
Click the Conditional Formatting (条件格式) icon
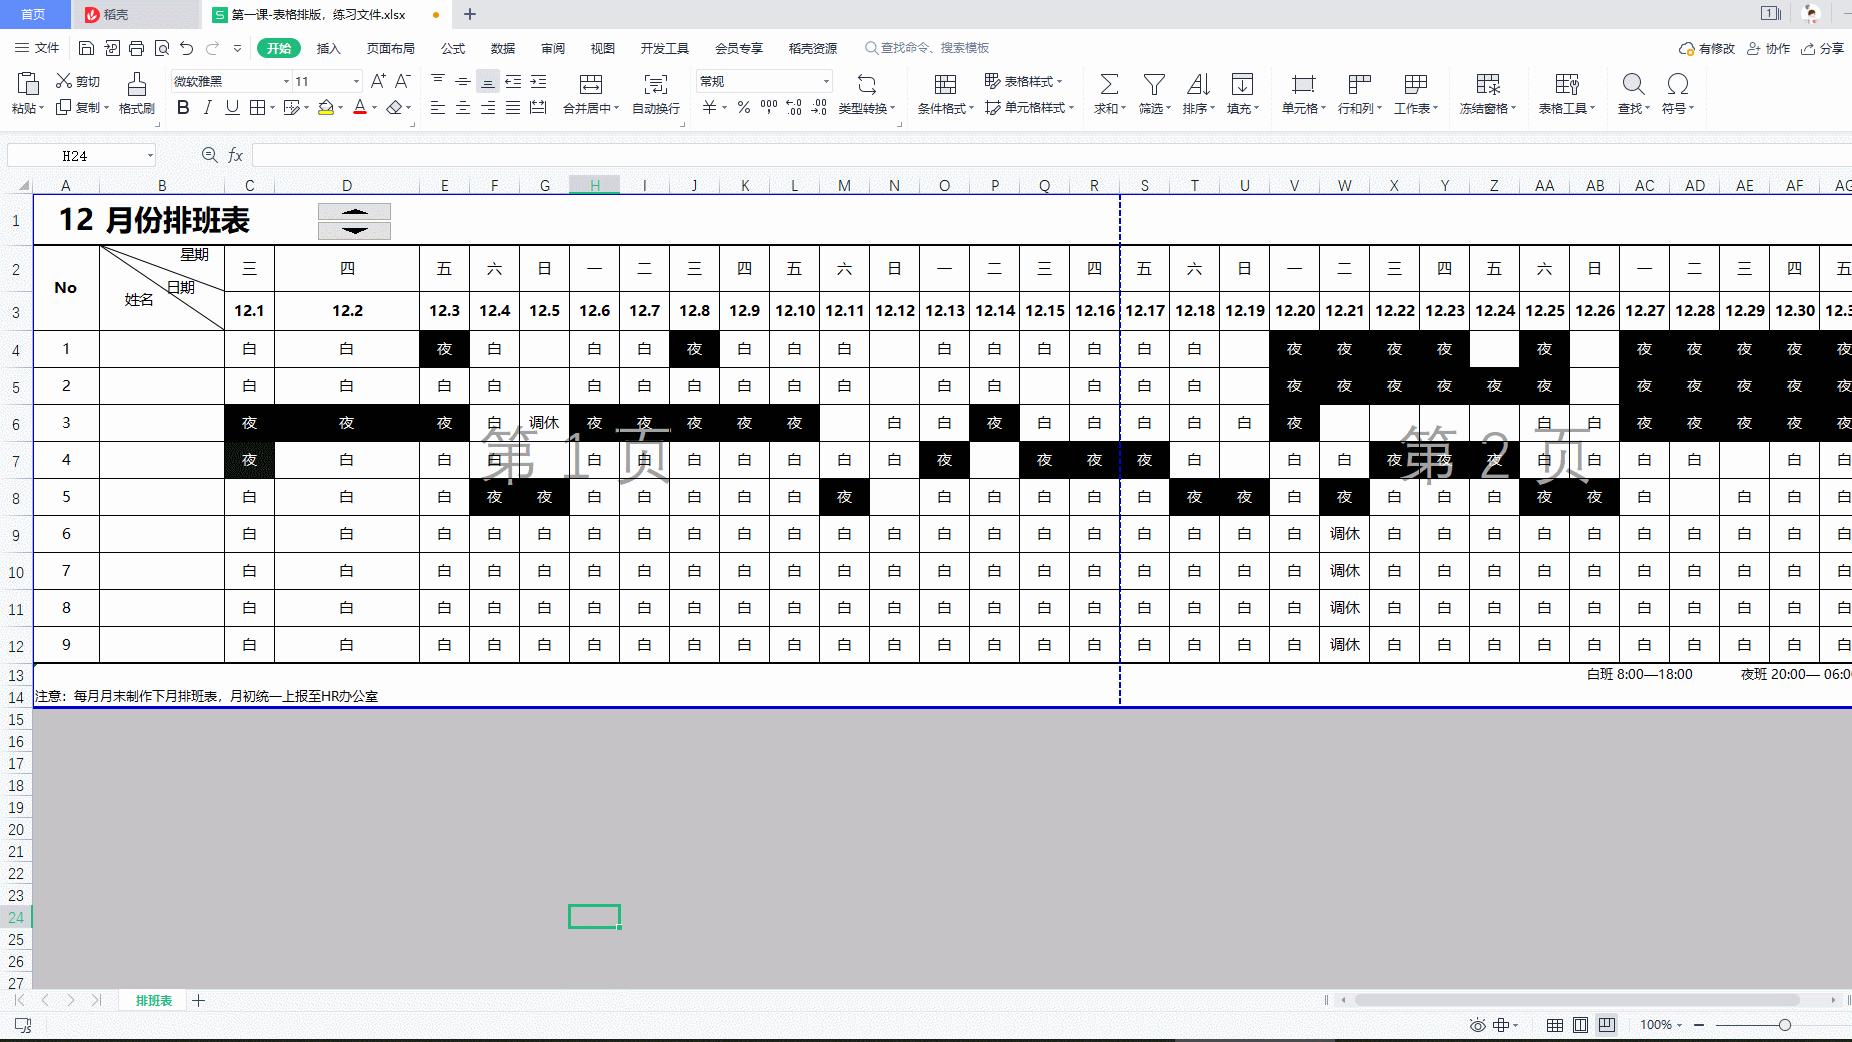tap(945, 84)
